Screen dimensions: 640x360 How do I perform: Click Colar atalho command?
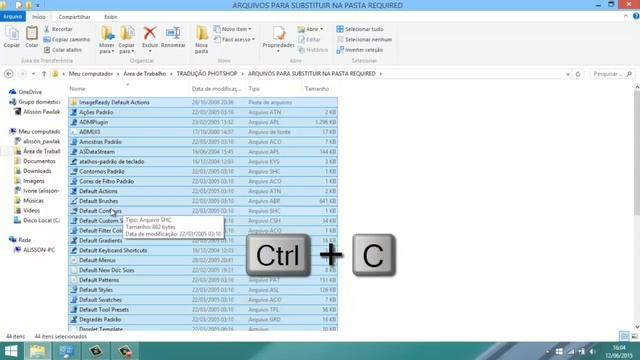pyautogui.click(x=62, y=50)
